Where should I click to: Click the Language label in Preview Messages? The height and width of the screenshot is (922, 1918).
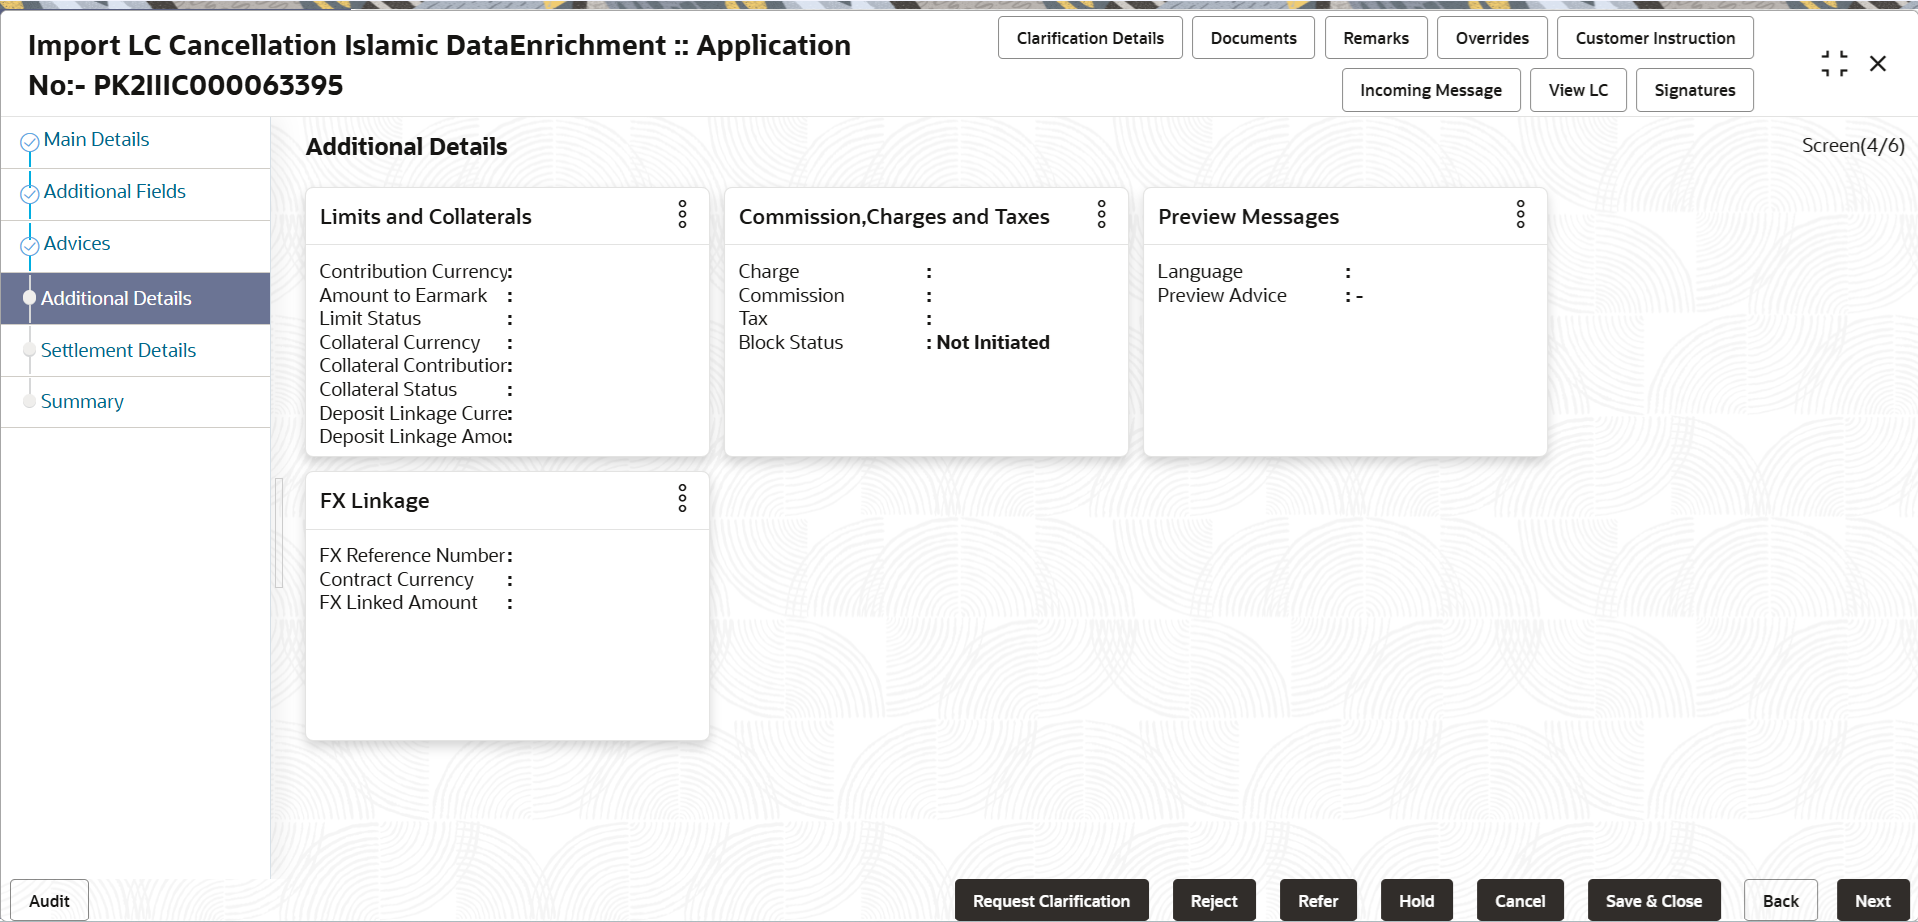point(1200,272)
